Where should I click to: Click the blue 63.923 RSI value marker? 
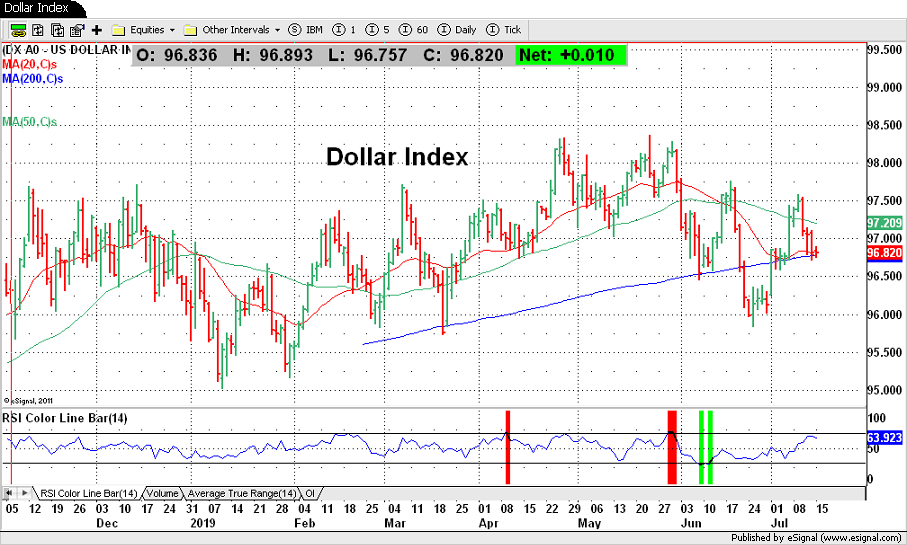pos(884,438)
